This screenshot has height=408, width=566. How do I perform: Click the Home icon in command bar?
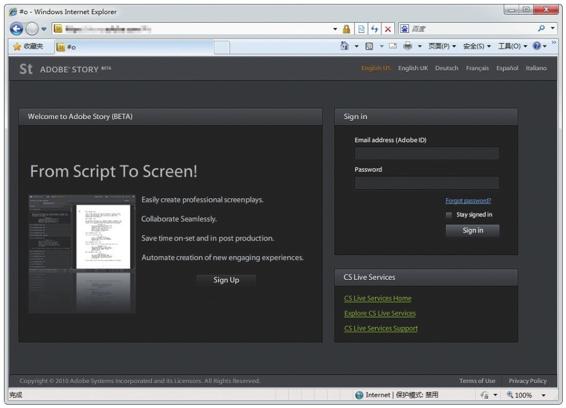[x=344, y=46]
